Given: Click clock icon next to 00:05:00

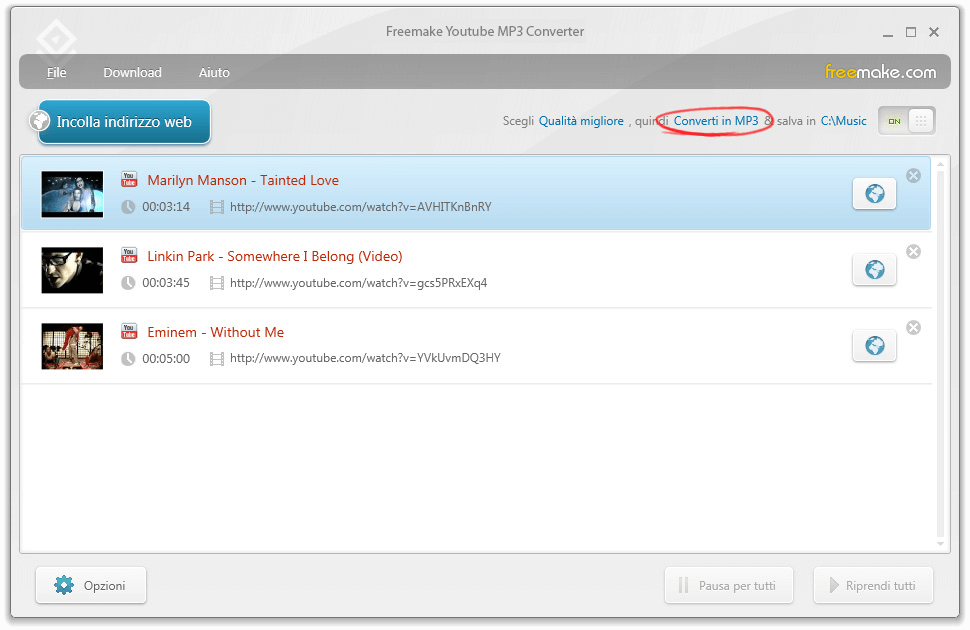Looking at the screenshot, I should click(x=128, y=358).
